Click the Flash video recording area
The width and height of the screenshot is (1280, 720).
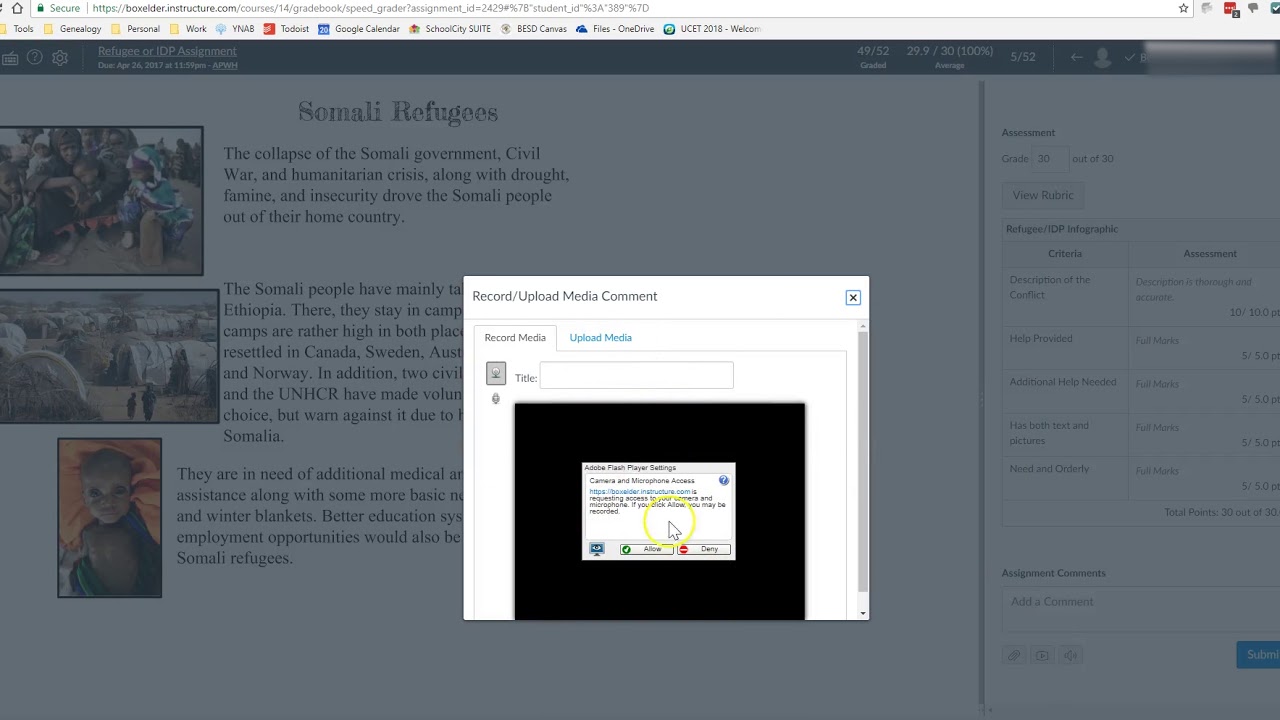click(x=659, y=512)
